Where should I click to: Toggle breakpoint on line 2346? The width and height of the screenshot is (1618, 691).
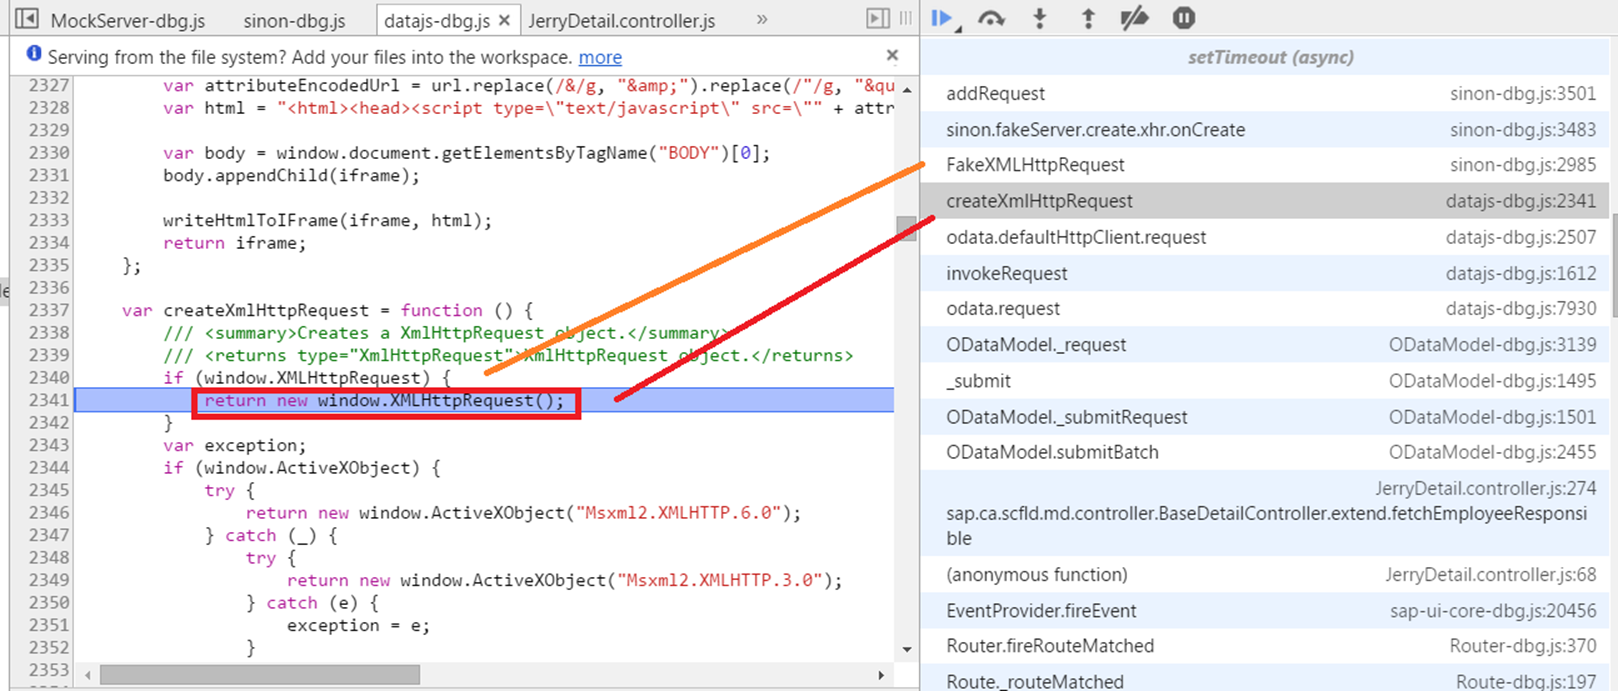point(48,513)
